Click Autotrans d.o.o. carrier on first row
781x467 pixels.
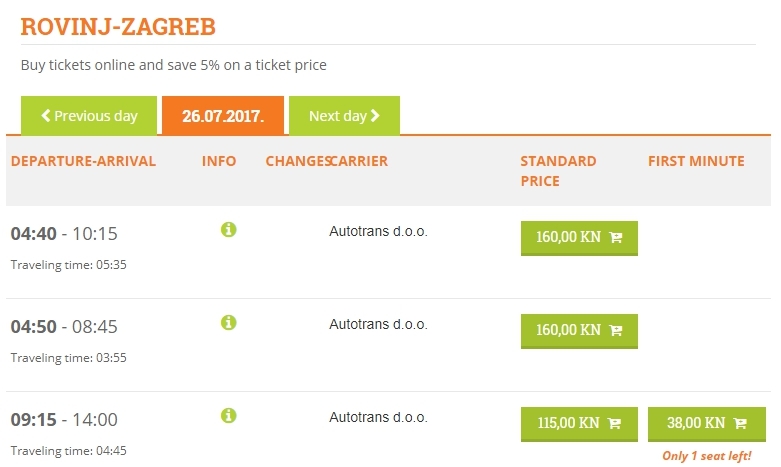(x=379, y=232)
